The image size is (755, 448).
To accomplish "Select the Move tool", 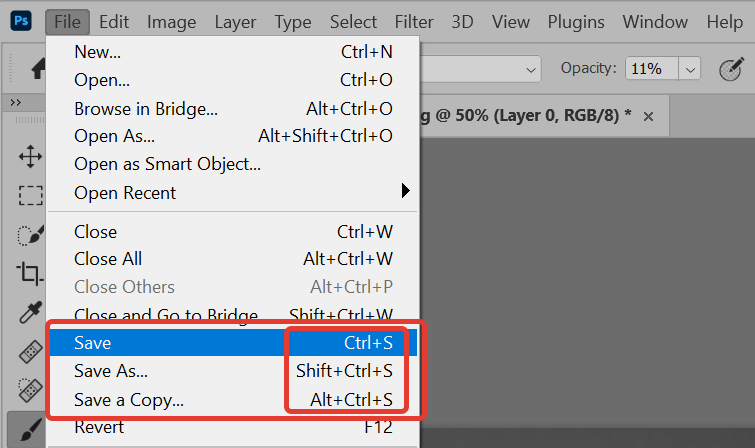I will [30, 156].
